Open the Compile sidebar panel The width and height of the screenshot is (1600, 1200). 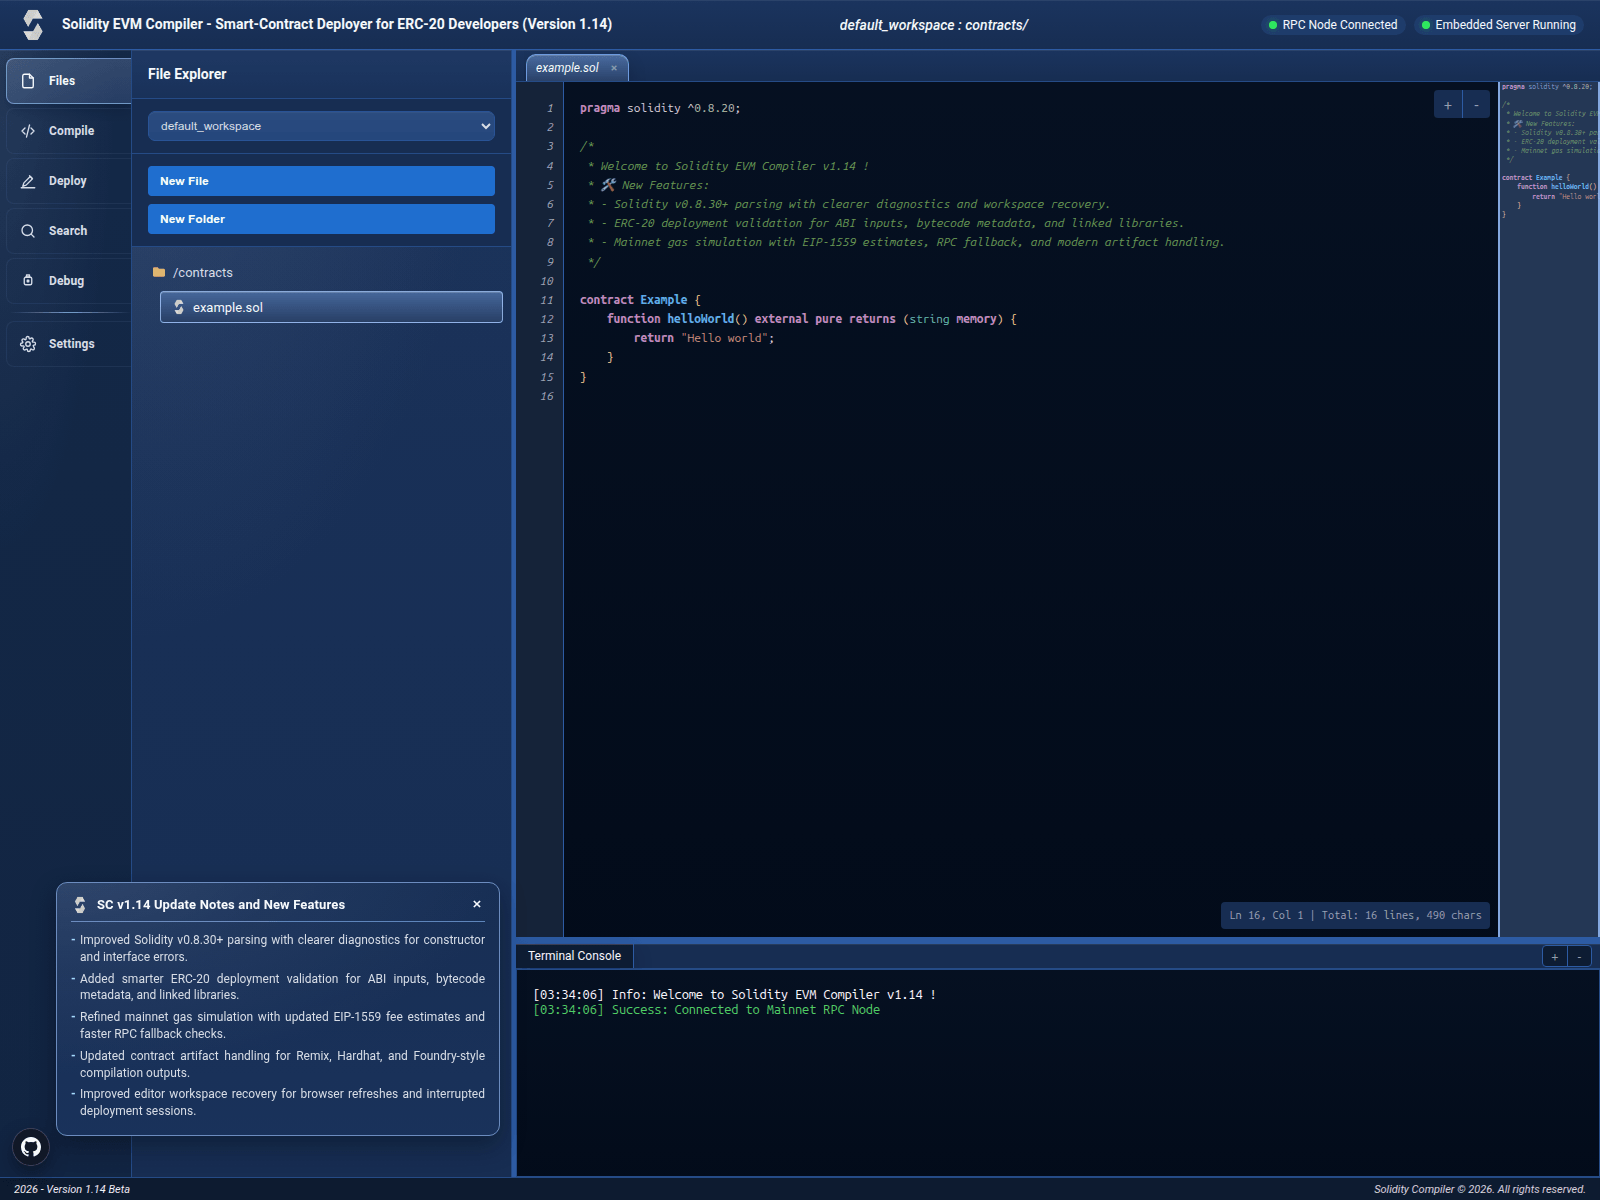[x=69, y=131]
